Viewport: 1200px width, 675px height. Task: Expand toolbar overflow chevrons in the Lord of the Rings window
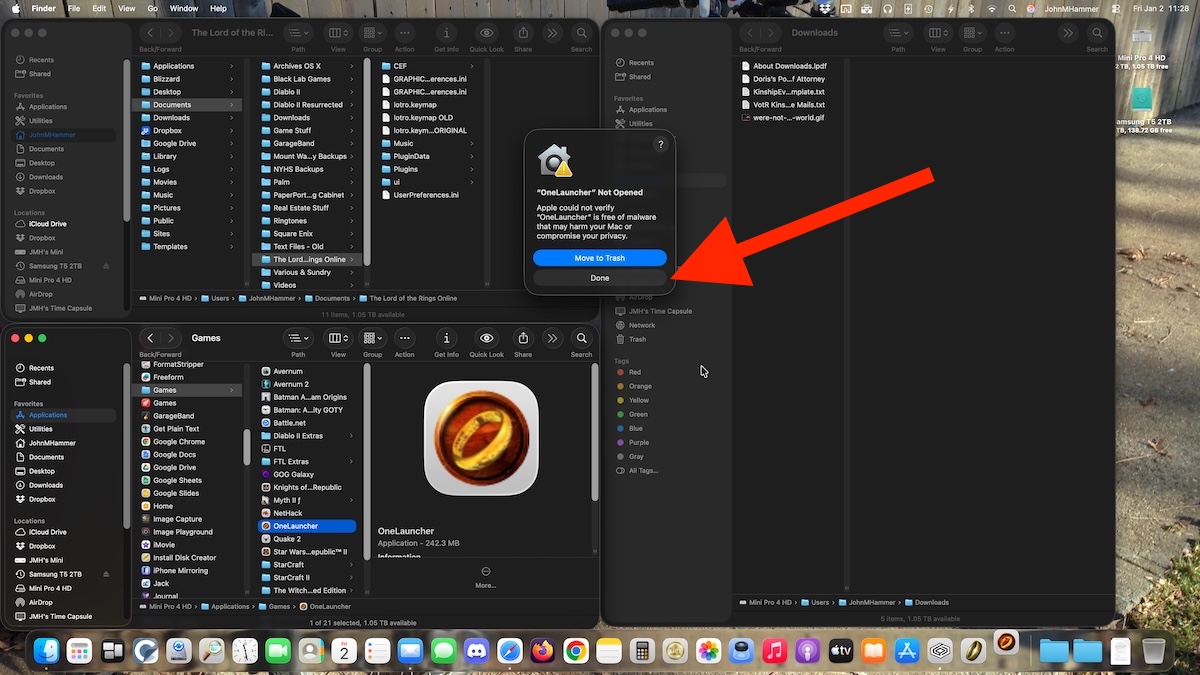(x=553, y=33)
